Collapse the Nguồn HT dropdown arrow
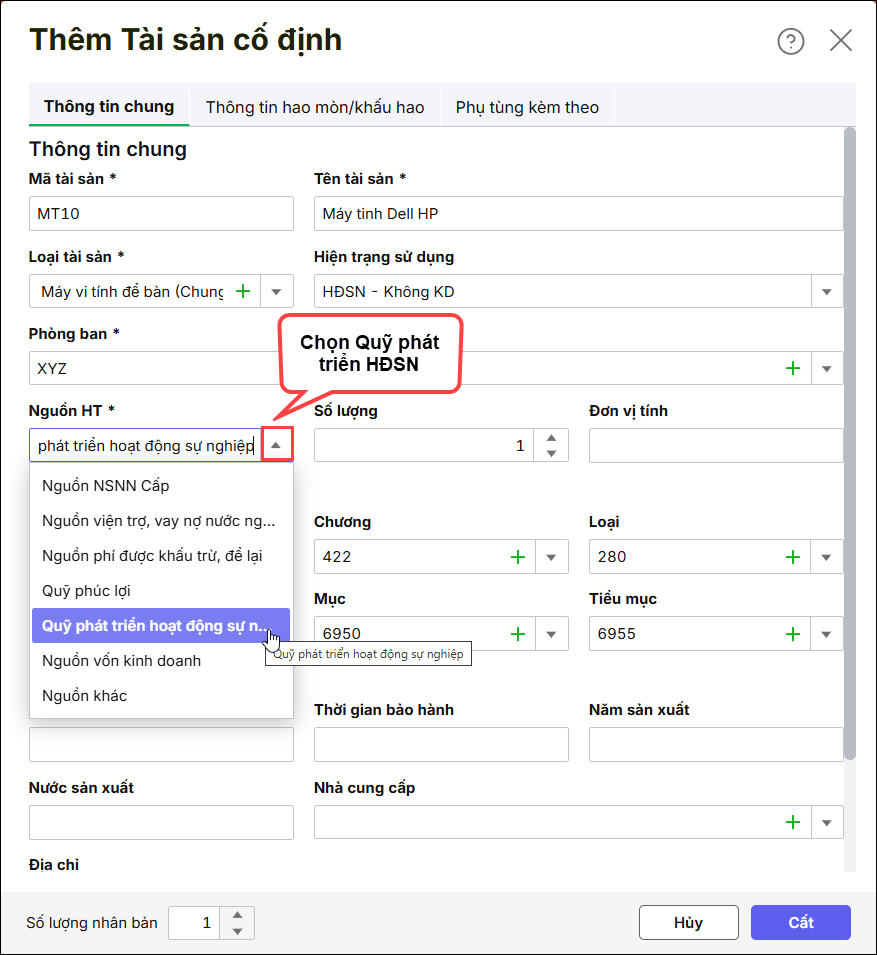Screen dimensions: 877x955 tap(277, 445)
